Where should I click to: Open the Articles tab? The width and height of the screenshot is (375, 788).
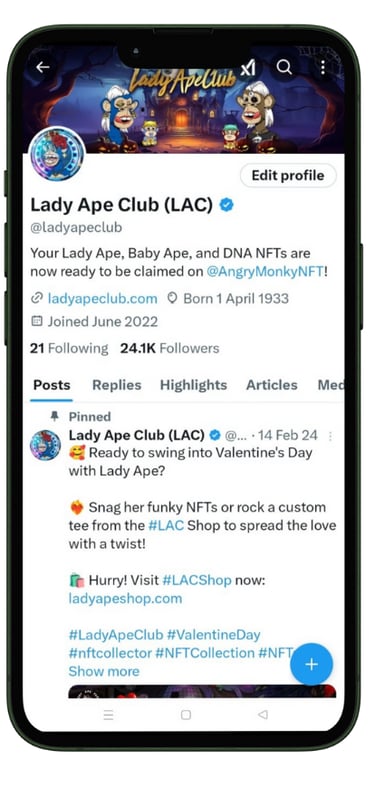tap(271, 385)
